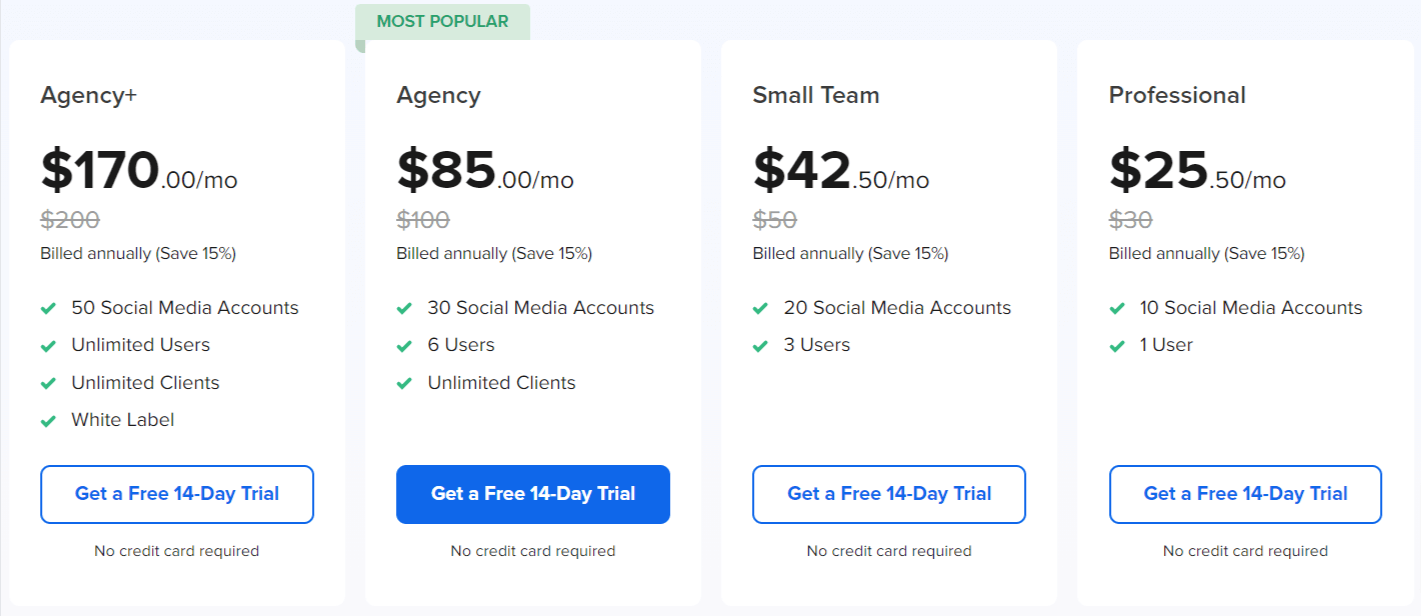1421x616 pixels.
Task: Click the green check next to "1 User"
Action: (x=1115, y=345)
